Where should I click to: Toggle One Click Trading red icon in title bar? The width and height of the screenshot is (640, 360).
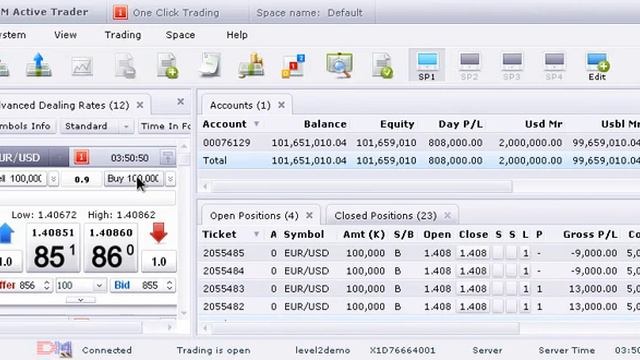(120, 13)
